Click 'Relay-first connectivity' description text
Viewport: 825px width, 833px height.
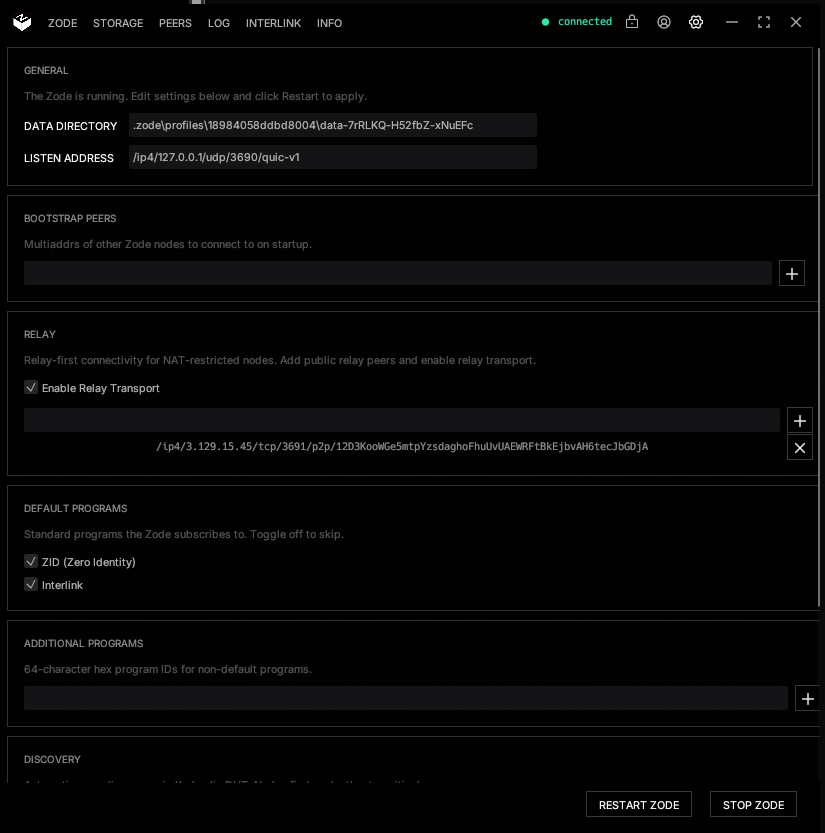coord(280,360)
